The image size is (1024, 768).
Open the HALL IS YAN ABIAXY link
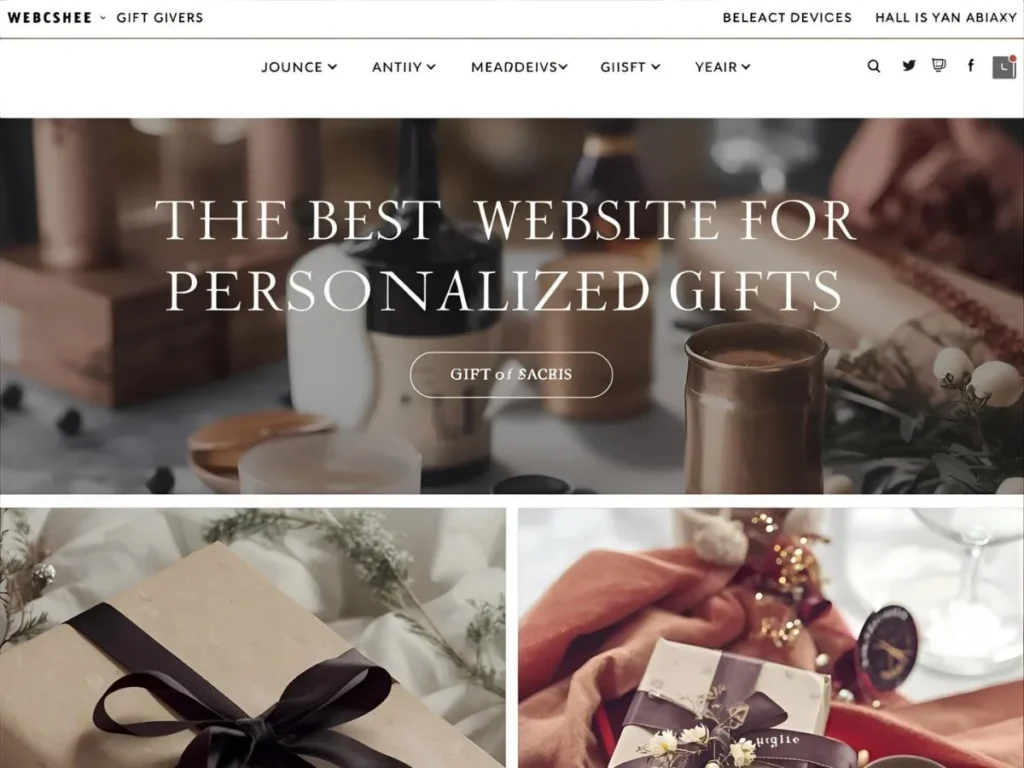click(x=946, y=18)
